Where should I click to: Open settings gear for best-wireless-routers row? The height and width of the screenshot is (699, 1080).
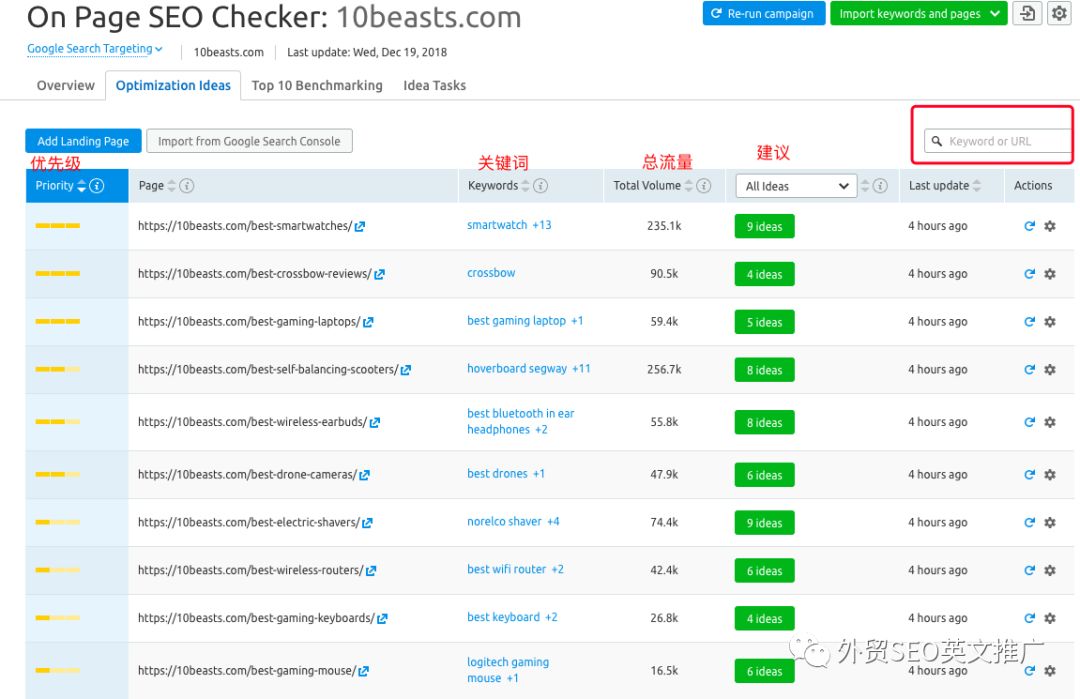click(x=1050, y=570)
